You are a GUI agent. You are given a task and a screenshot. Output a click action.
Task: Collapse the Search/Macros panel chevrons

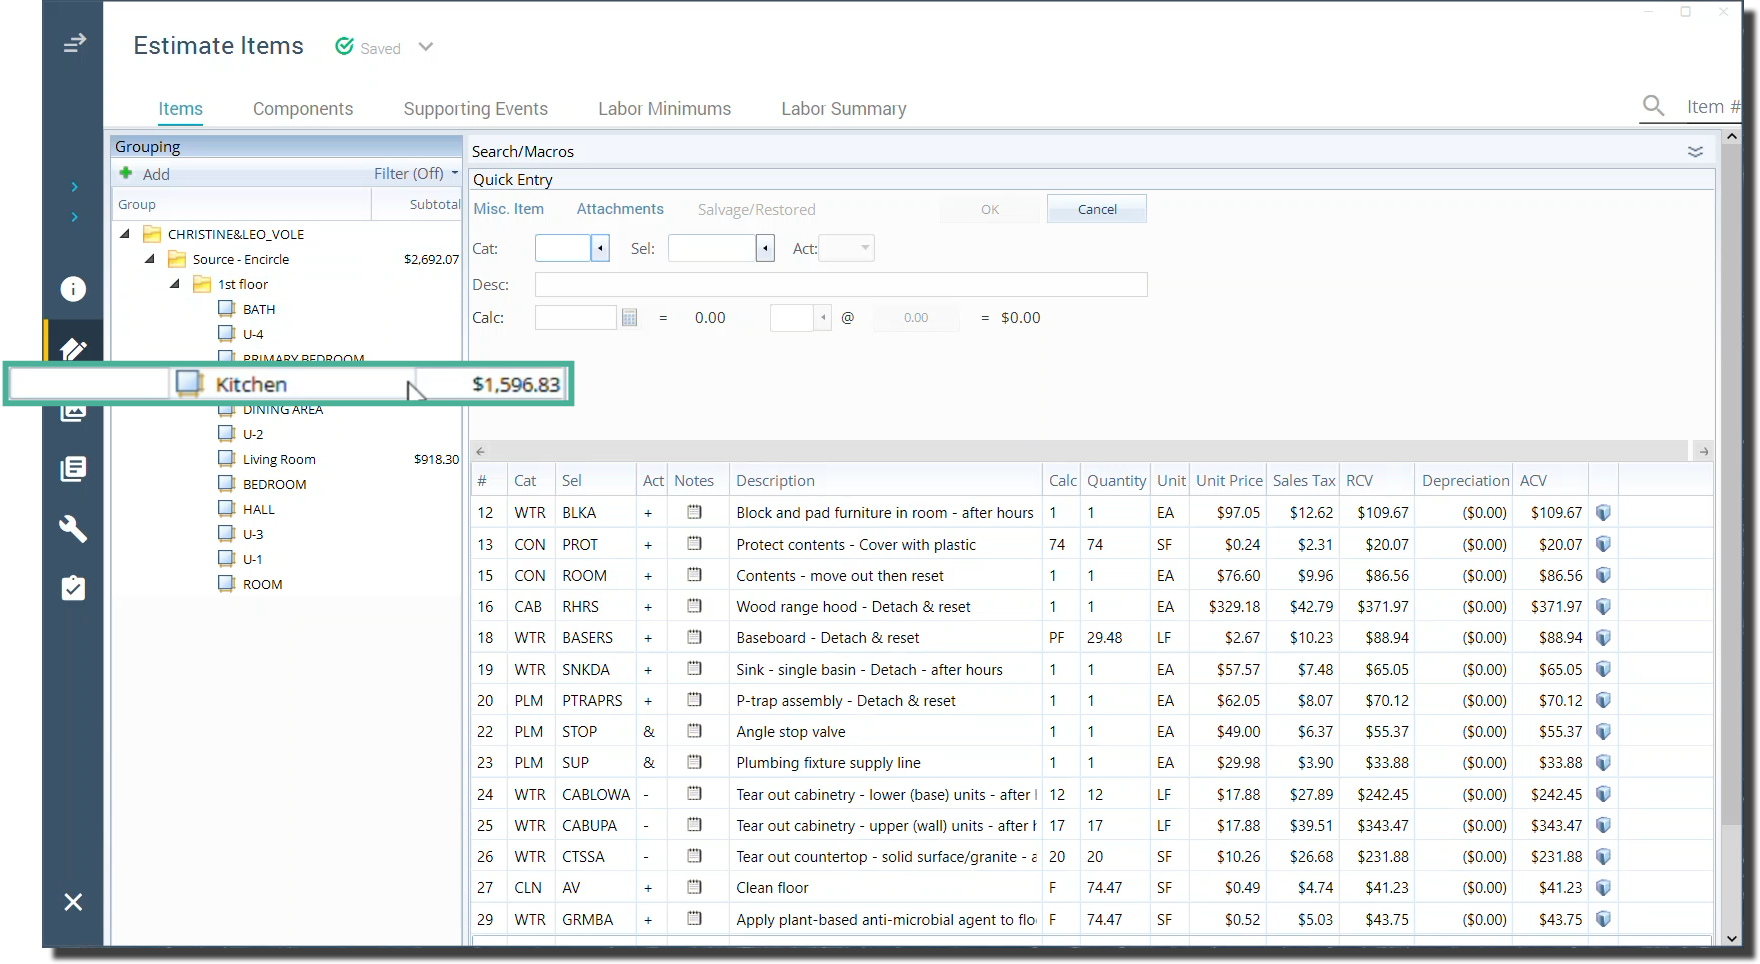[1695, 151]
